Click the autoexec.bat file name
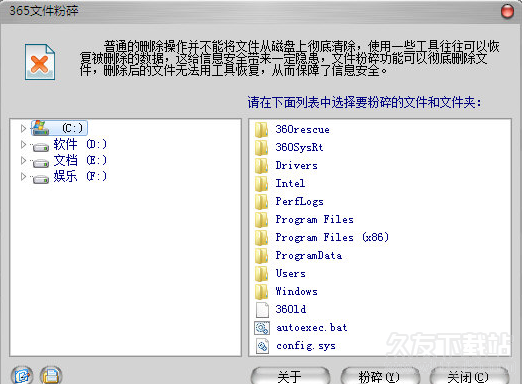This screenshot has width=522, height=384. coord(312,328)
